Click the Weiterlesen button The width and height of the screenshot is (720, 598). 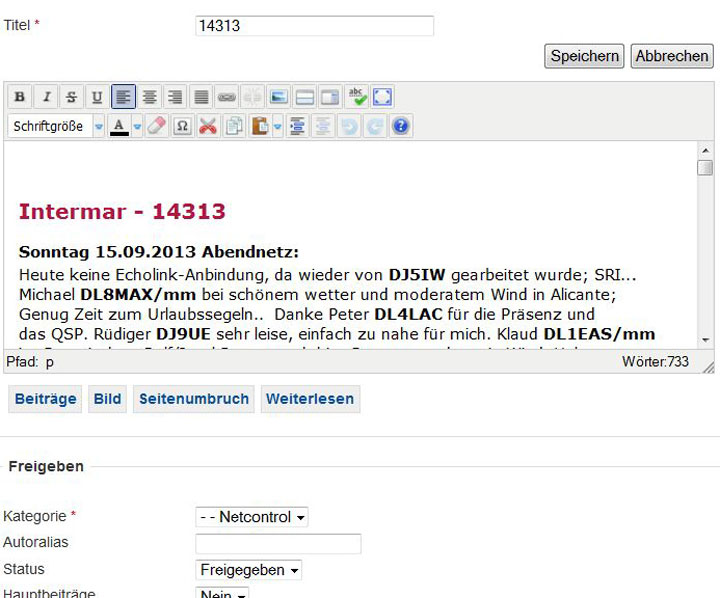pos(310,399)
